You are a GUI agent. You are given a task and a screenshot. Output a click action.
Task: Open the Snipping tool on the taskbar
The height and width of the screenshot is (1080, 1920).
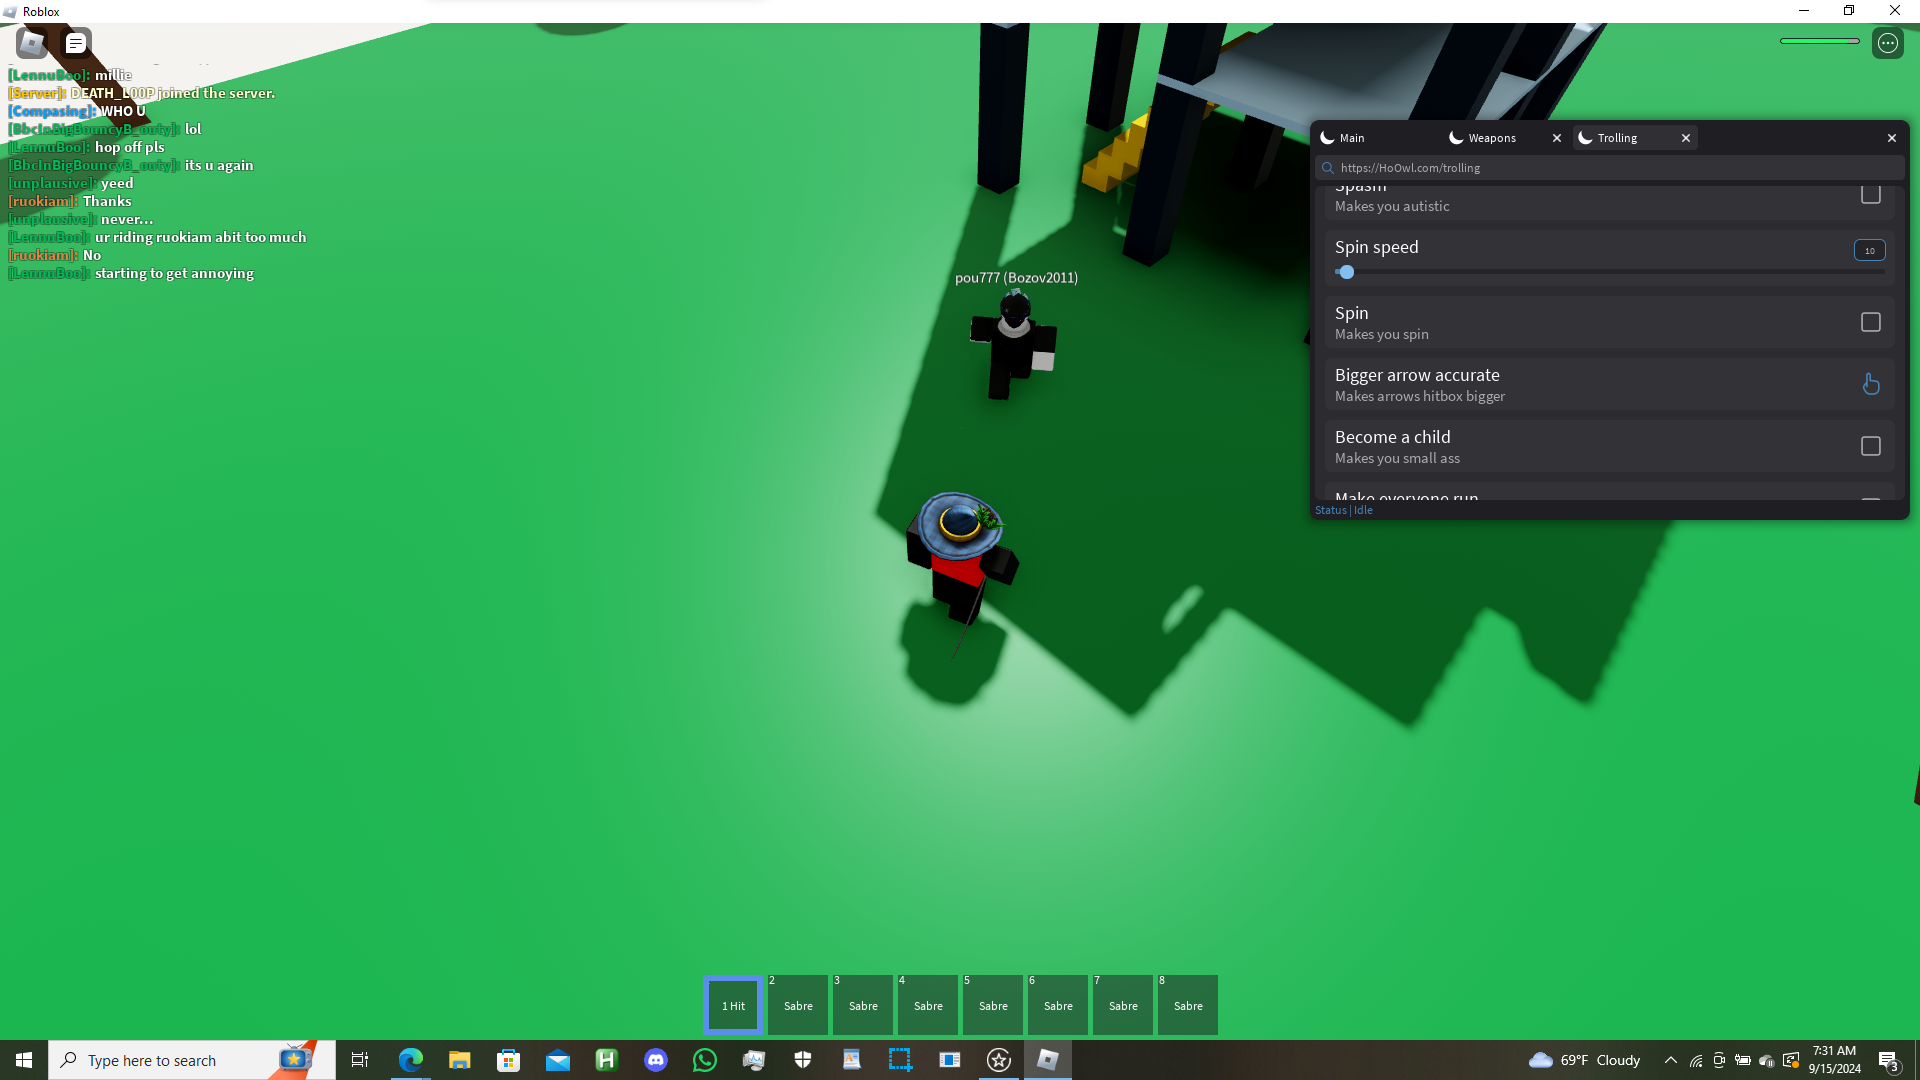click(x=900, y=1060)
